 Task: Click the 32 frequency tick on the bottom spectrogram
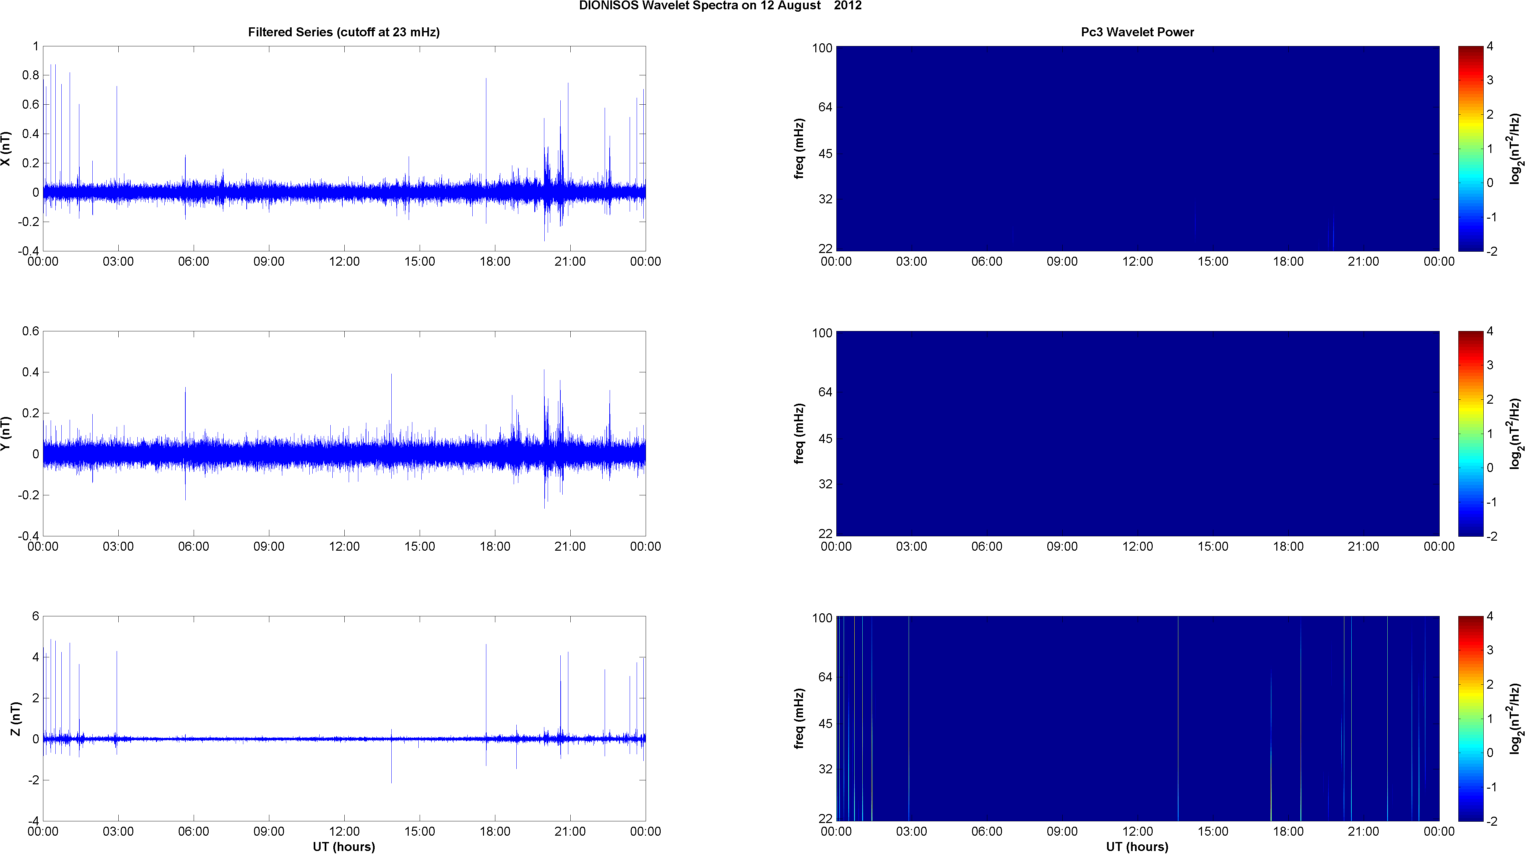tap(825, 769)
